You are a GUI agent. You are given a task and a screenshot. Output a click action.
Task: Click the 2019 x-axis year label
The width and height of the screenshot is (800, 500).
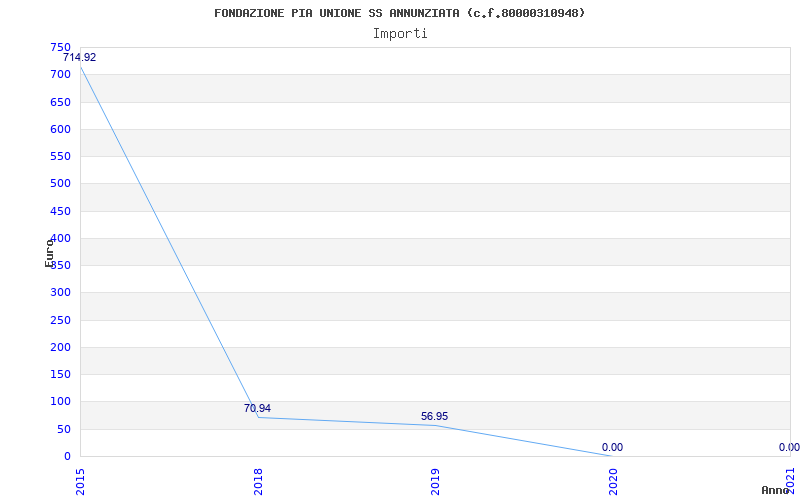(435, 482)
